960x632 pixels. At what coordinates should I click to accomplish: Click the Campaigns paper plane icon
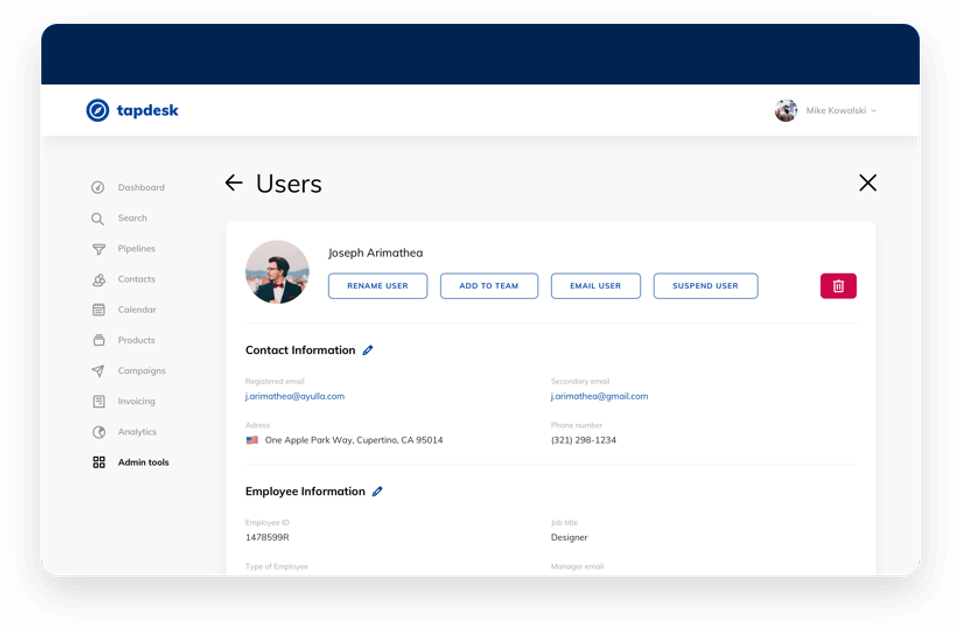pos(98,371)
